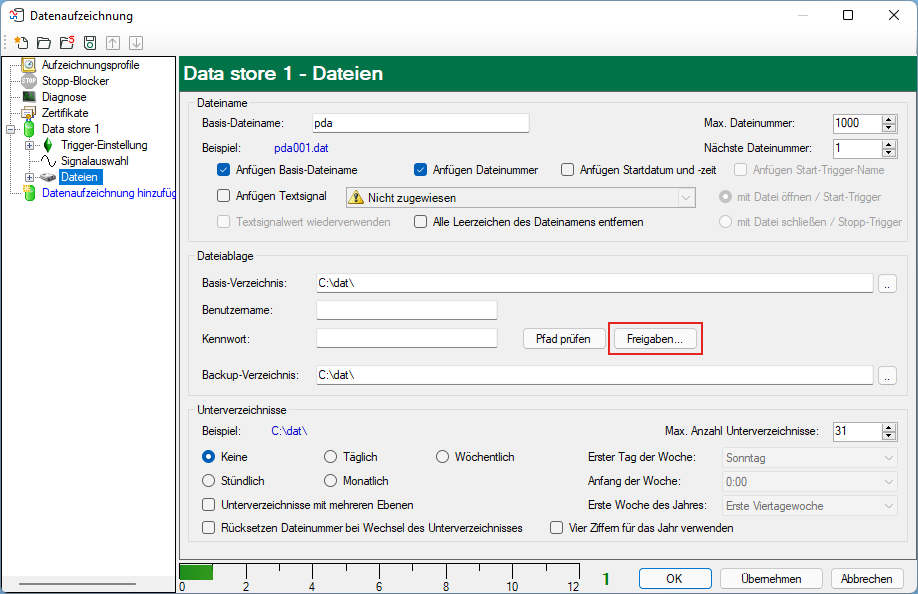918x594 pixels.
Task: Click the save disk toolbar icon
Action: (89, 43)
